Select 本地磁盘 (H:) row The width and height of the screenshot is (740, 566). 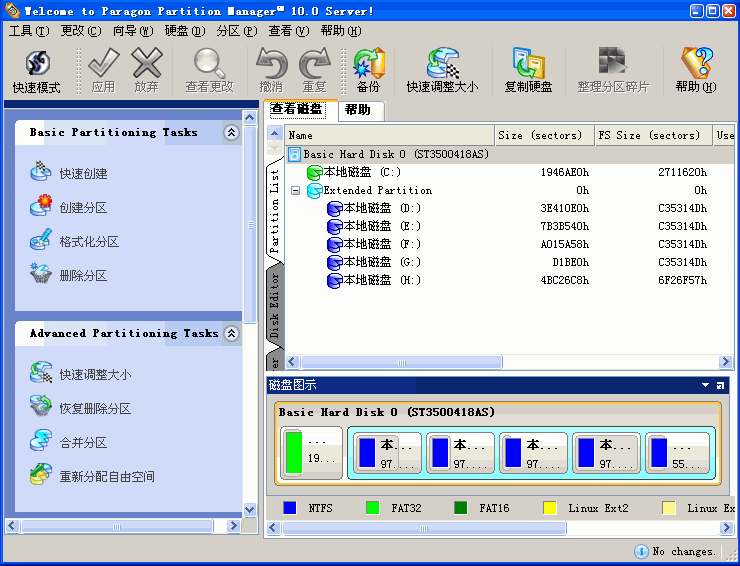point(510,280)
